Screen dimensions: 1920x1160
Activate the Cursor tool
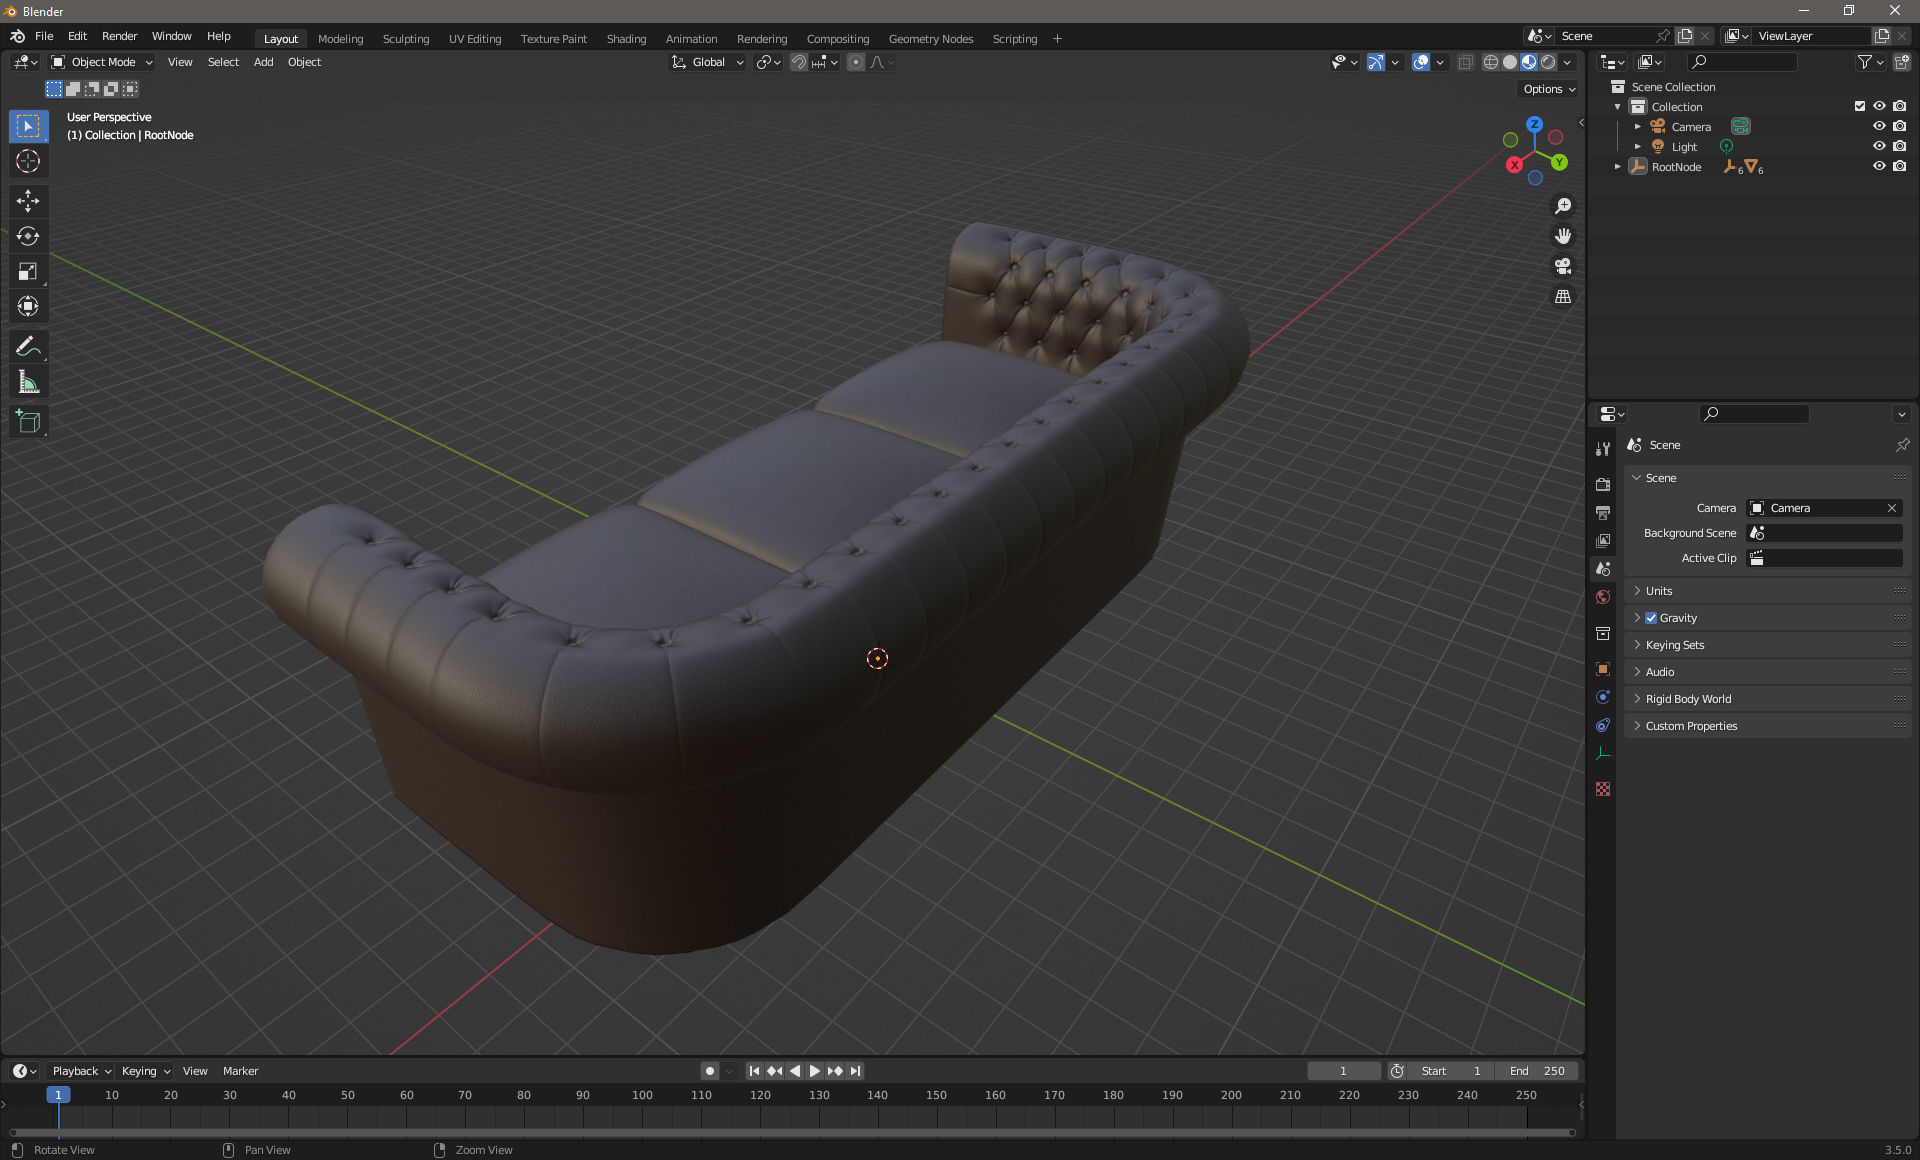pos(28,161)
